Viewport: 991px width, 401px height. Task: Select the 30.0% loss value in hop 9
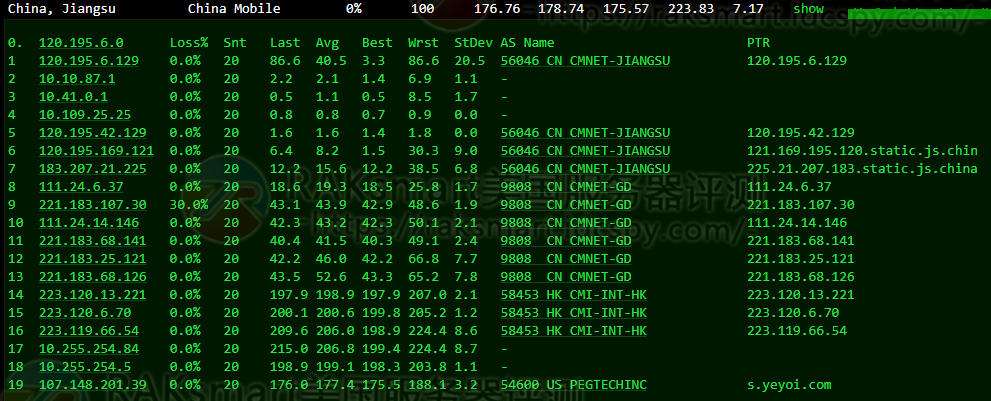[x=189, y=205]
